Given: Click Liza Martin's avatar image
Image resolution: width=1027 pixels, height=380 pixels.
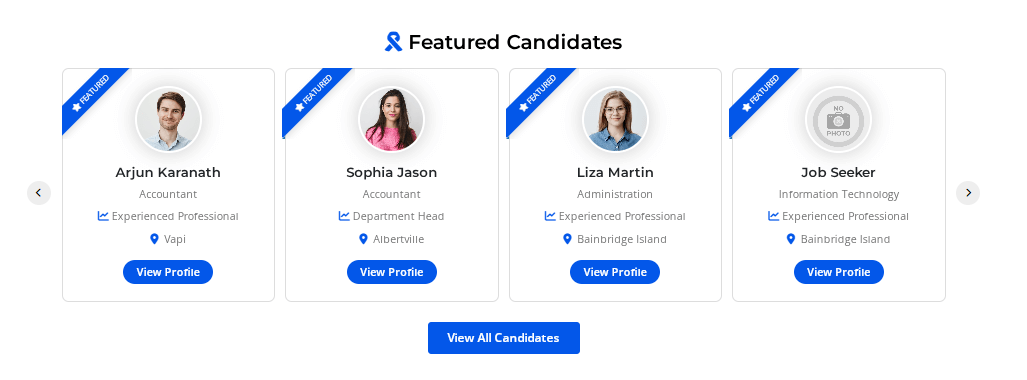Looking at the screenshot, I should 615,120.
